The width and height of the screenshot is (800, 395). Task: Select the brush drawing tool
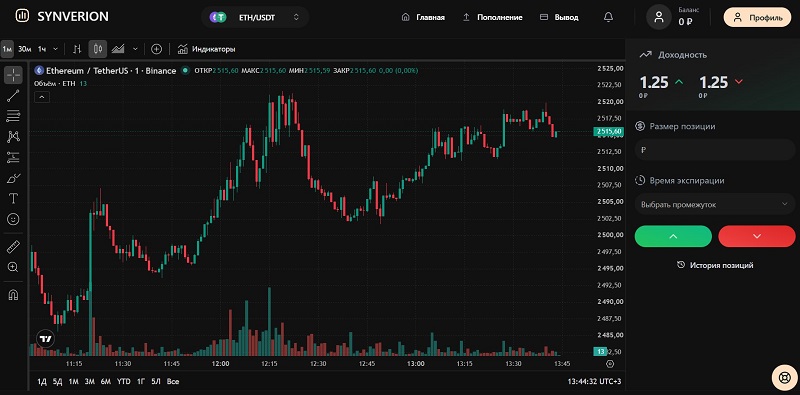coord(14,178)
